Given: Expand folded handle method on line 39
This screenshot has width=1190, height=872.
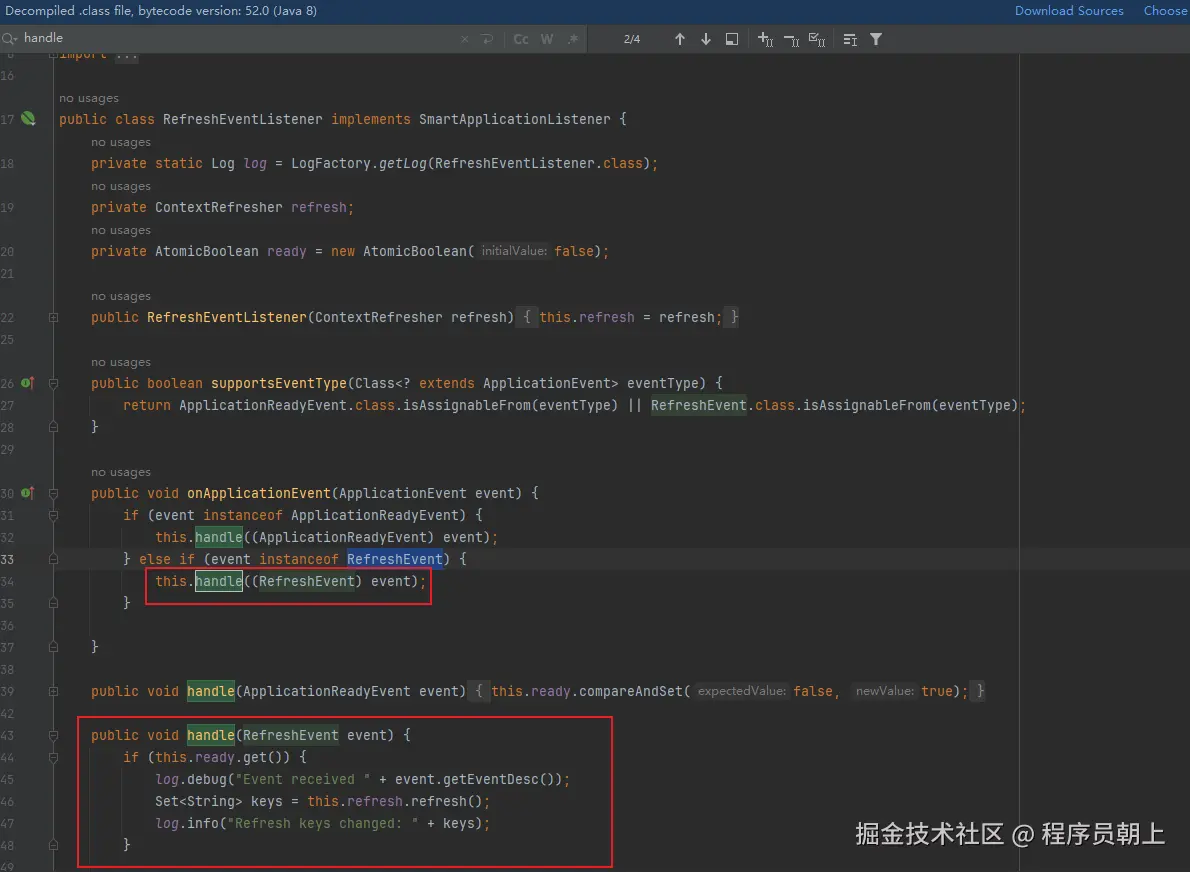Looking at the screenshot, I should (x=53, y=691).
